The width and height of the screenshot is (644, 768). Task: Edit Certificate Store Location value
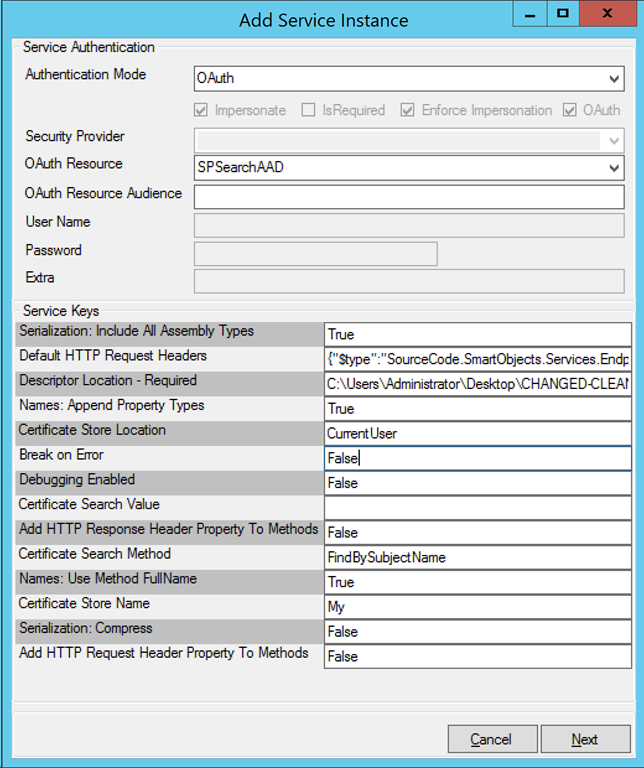coord(477,433)
